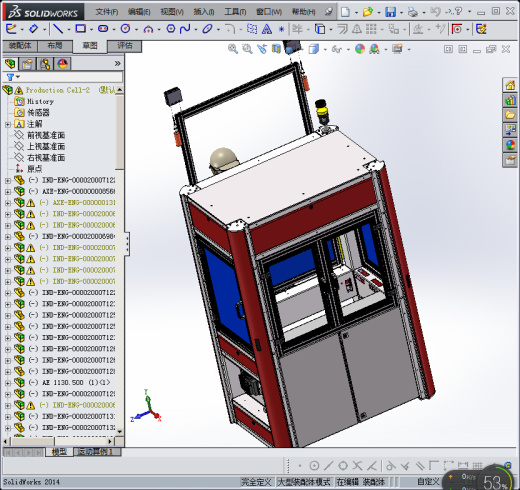This screenshot has width=520, height=490.
Task: Open the DisplayManager tab
Action: tap(62, 63)
